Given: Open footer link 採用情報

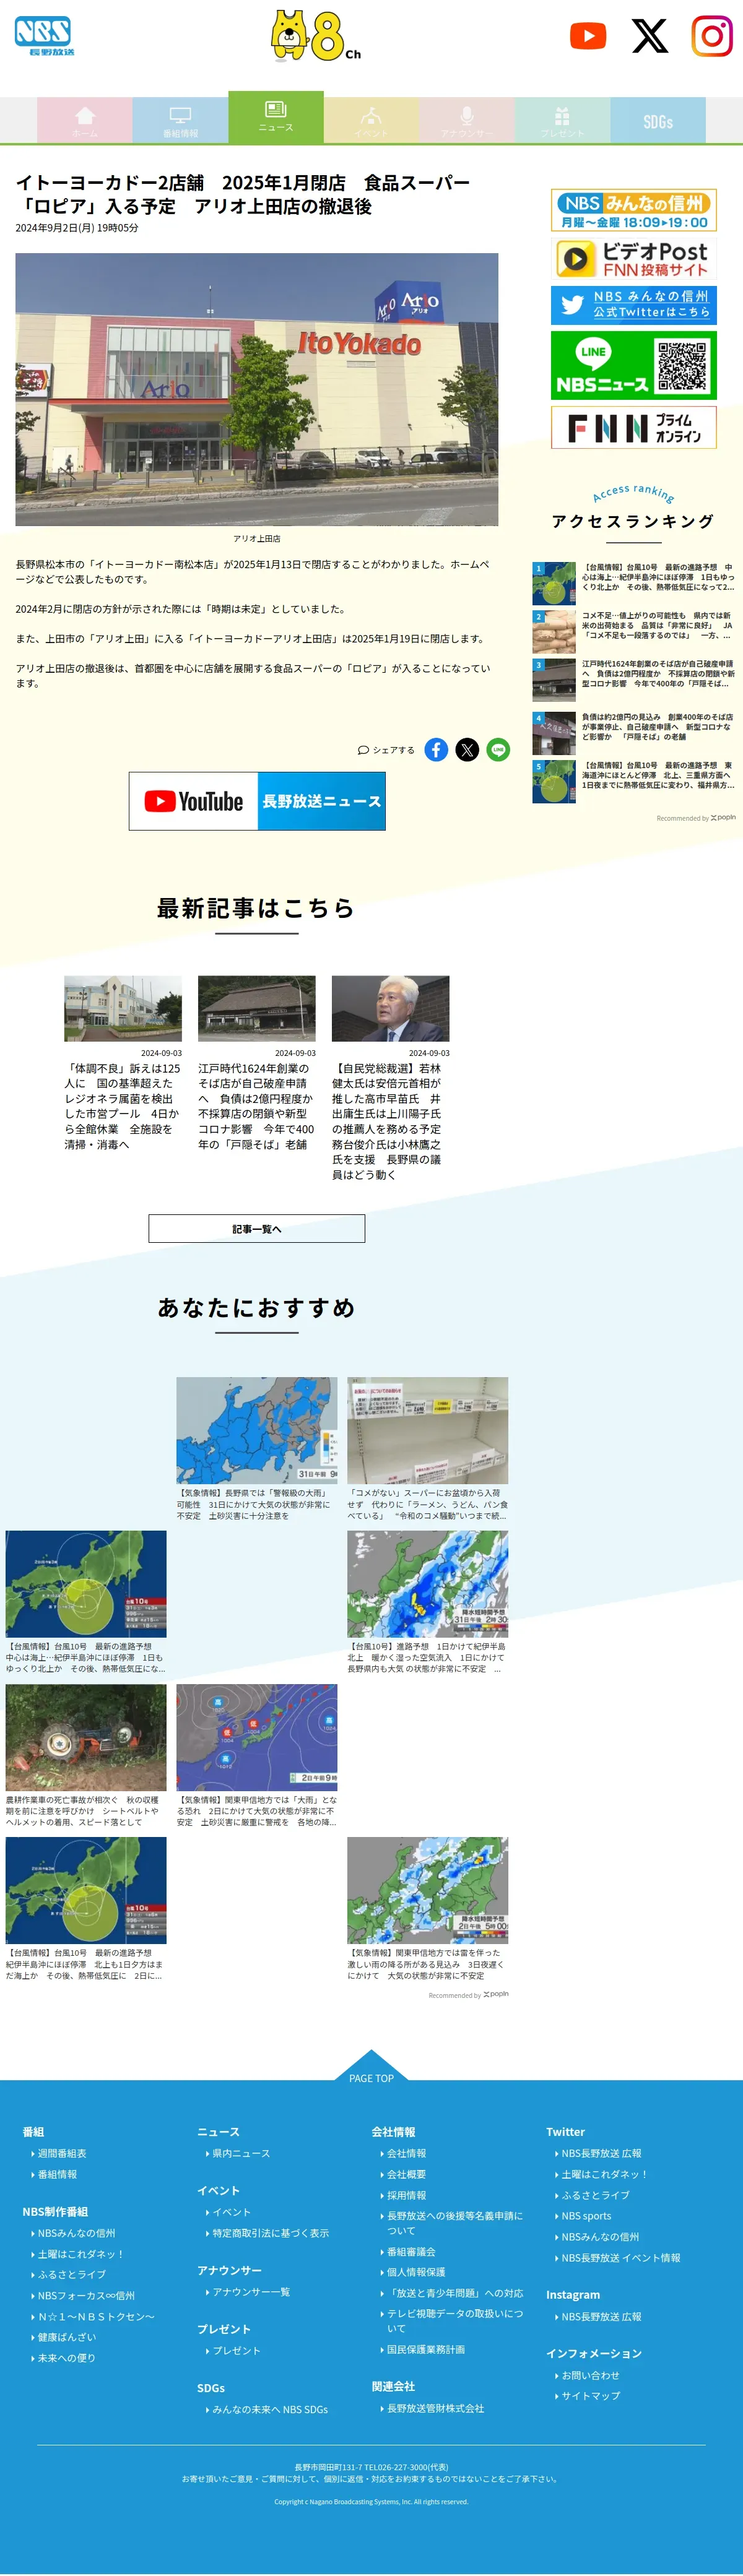Looking at the screenshot, I should pos(406,2195).
